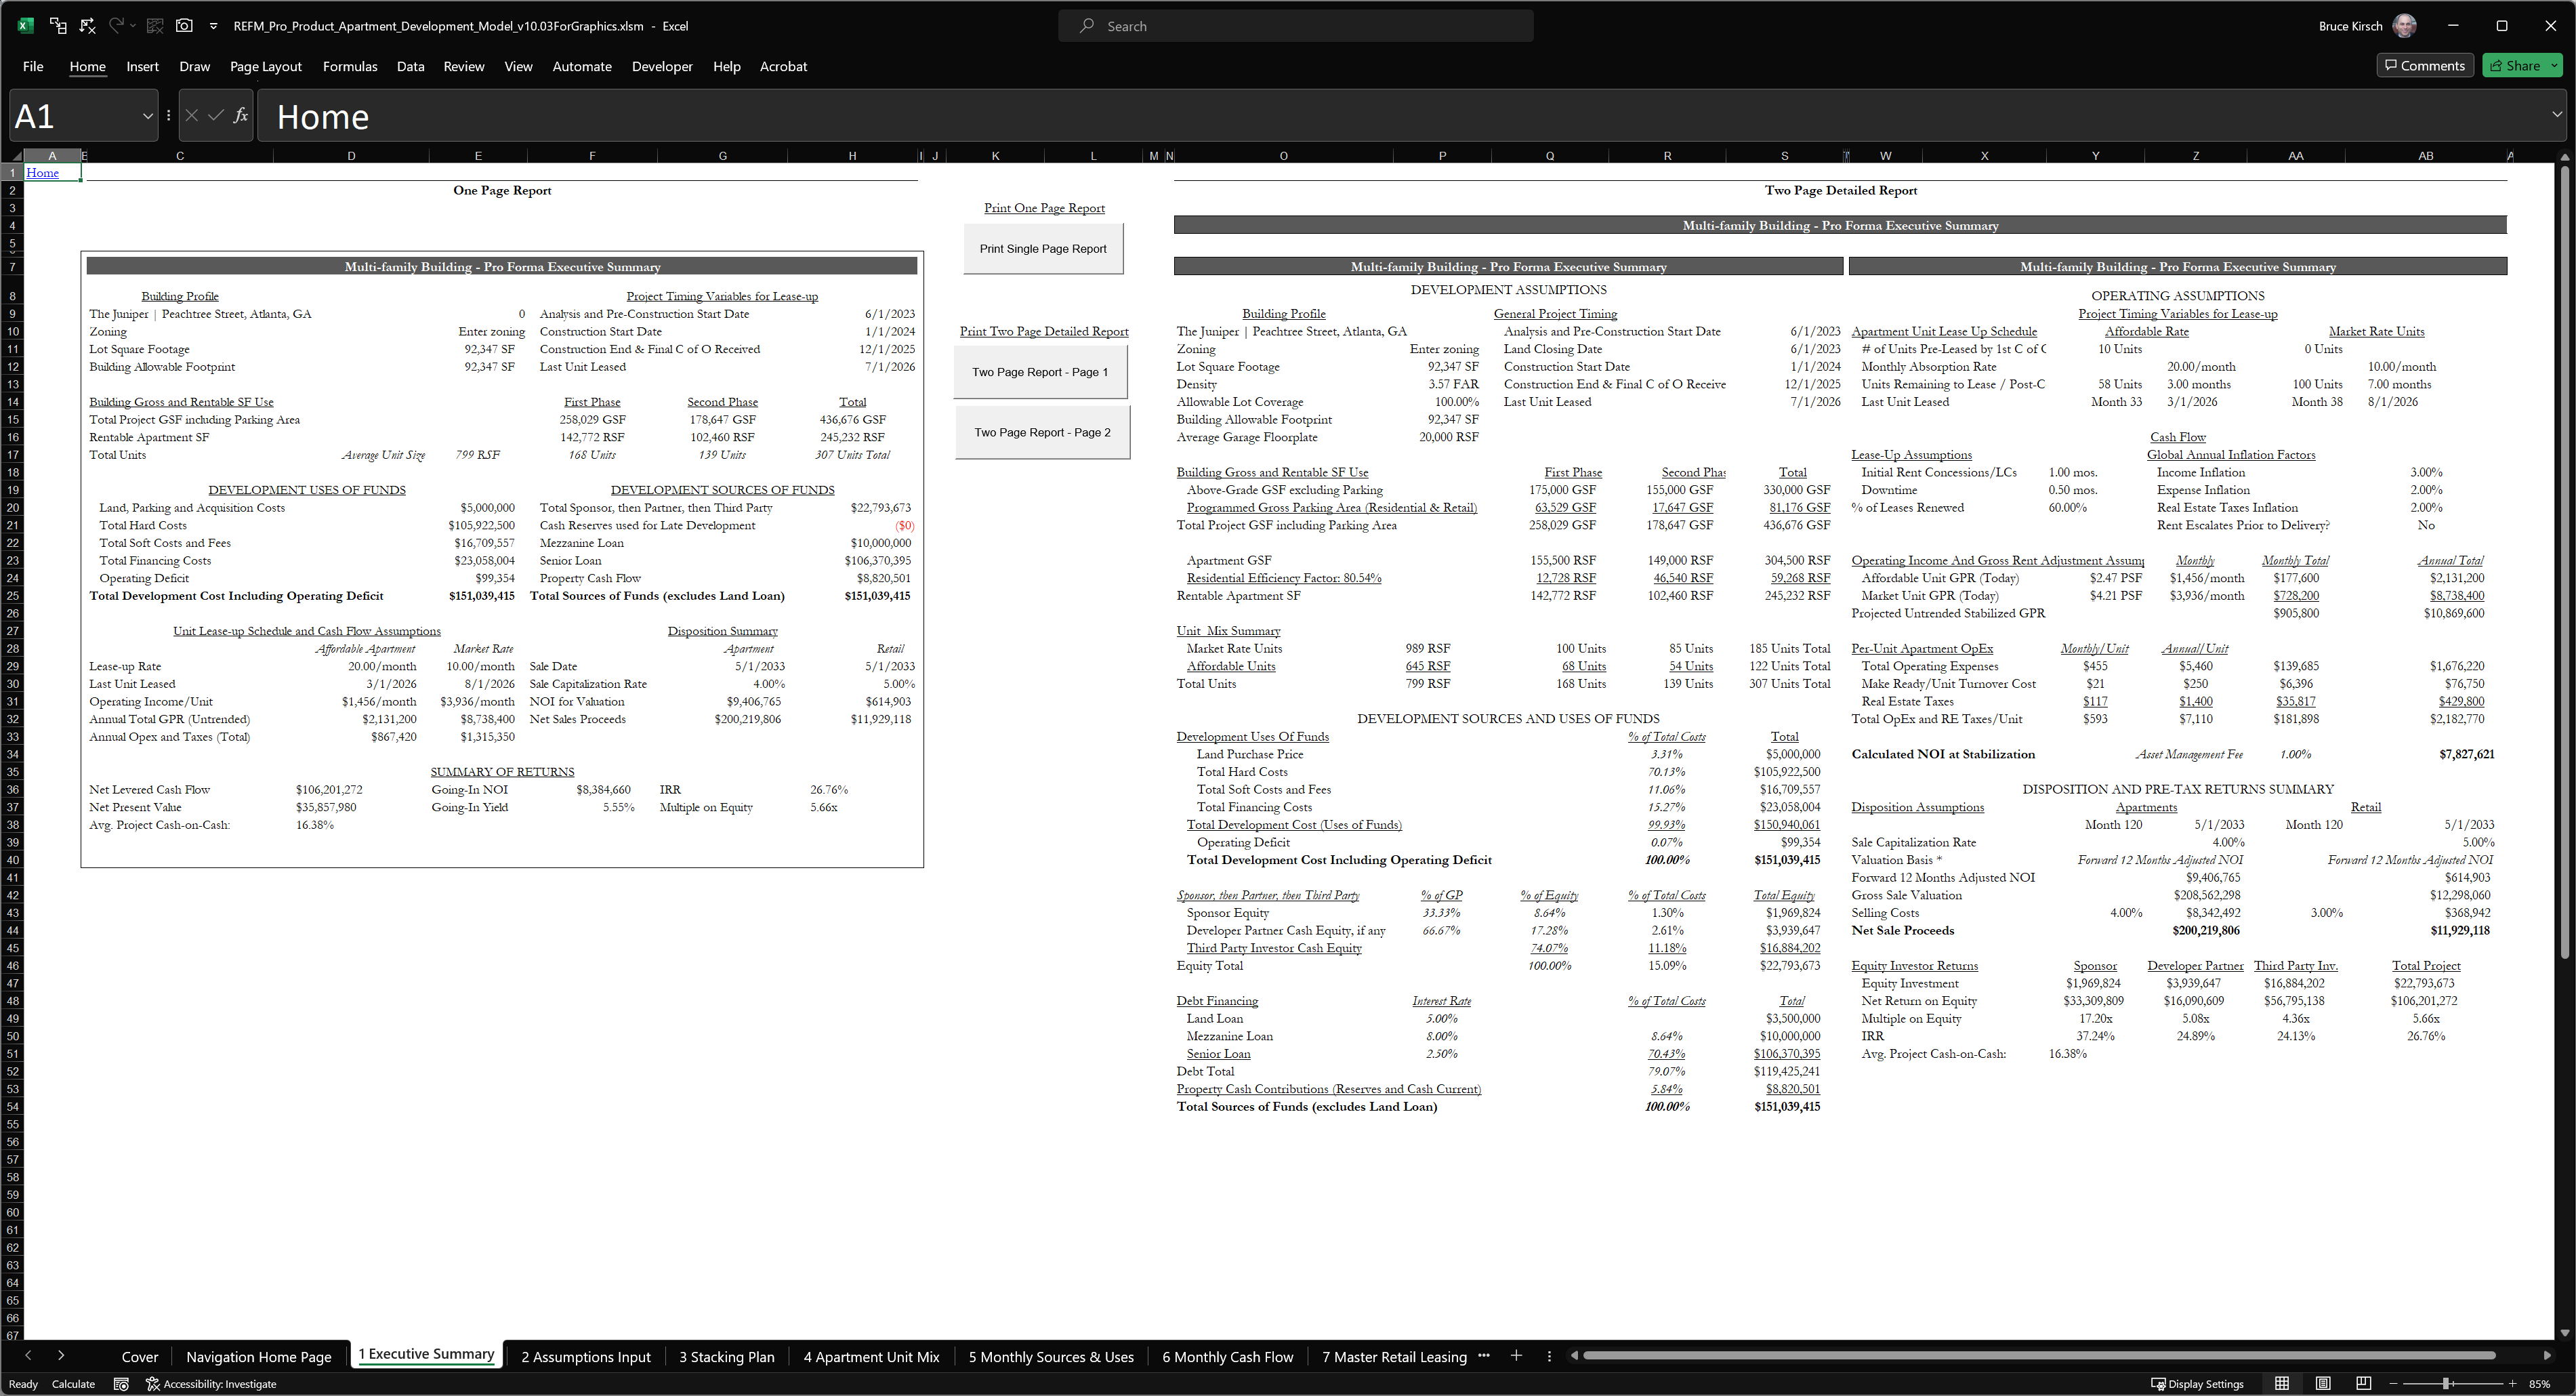Open the Acrobat ribbon tab

pyautogui.click(x=783, y=66)
